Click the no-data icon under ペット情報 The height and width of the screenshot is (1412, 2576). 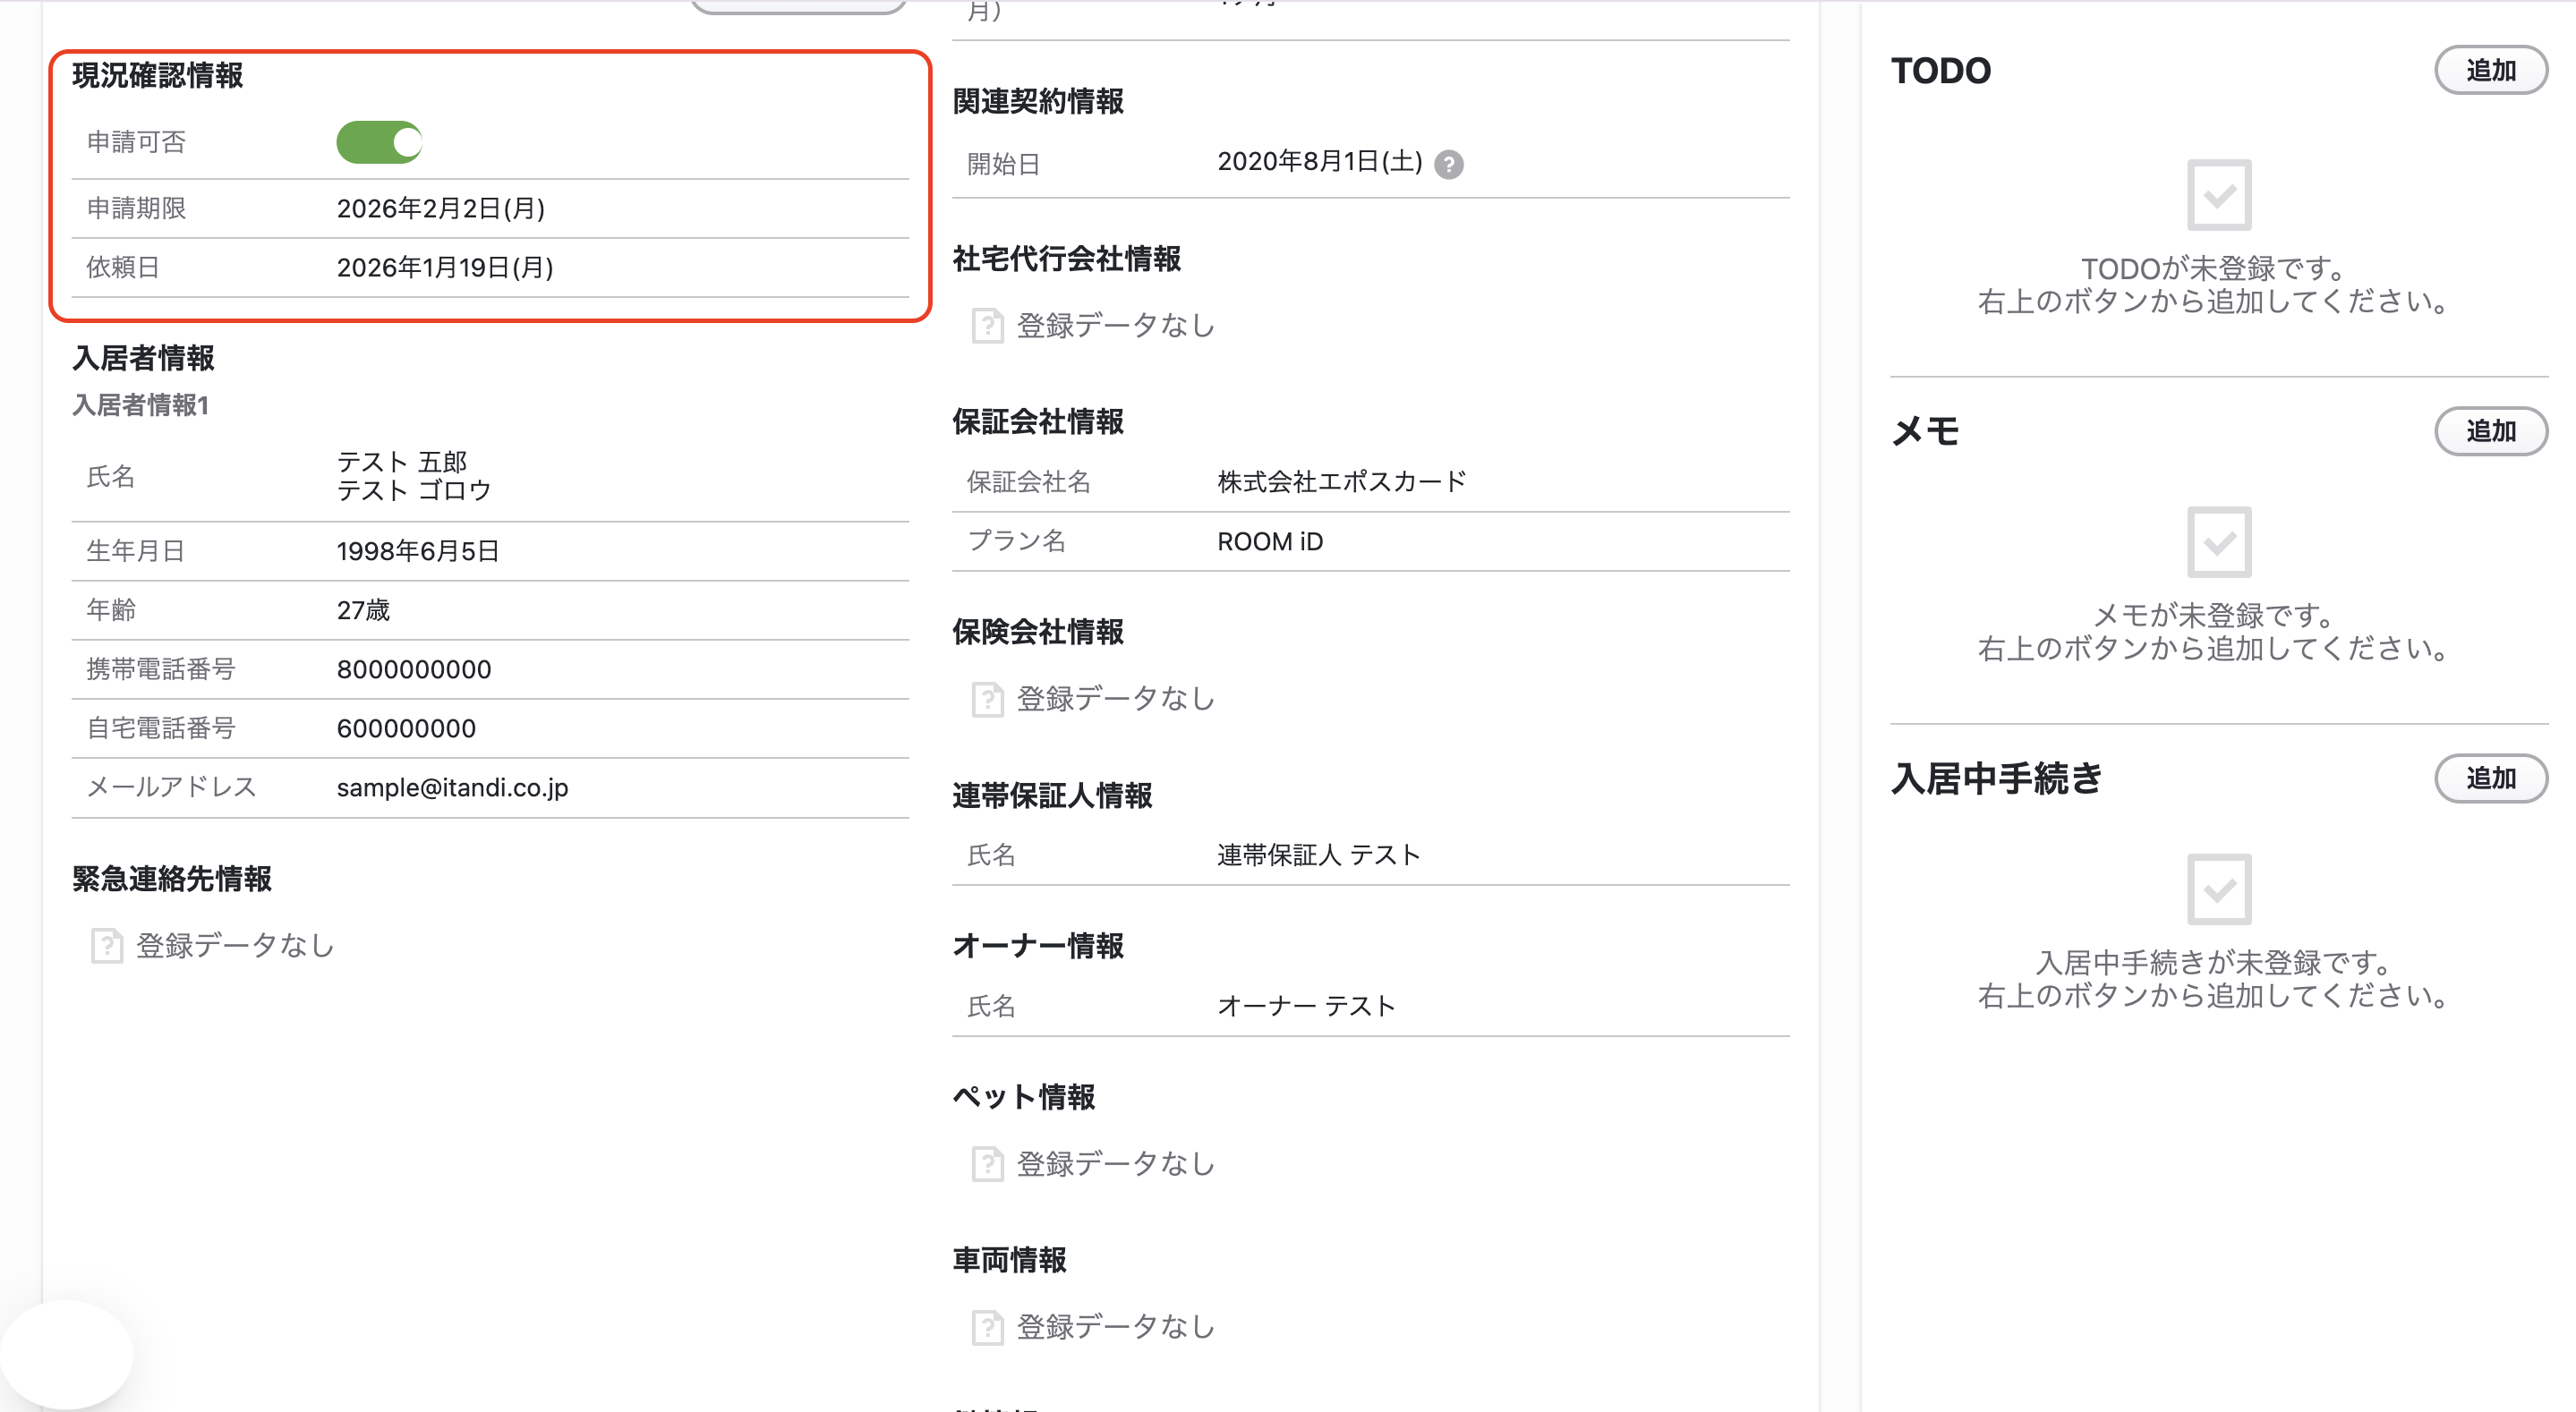coord(987,1164)
